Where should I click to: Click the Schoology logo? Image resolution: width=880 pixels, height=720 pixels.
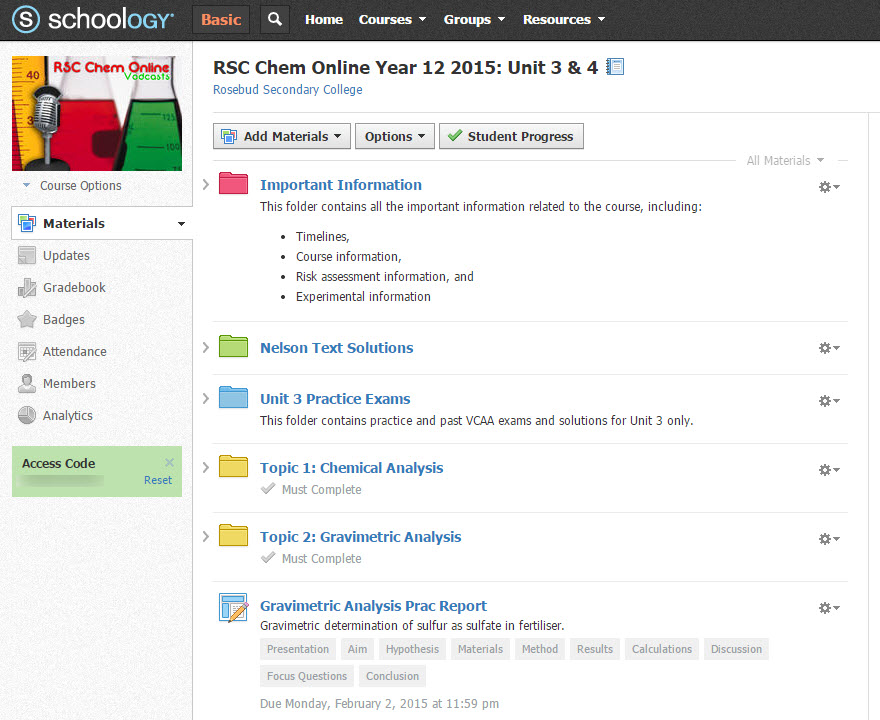tap(93, 19)
